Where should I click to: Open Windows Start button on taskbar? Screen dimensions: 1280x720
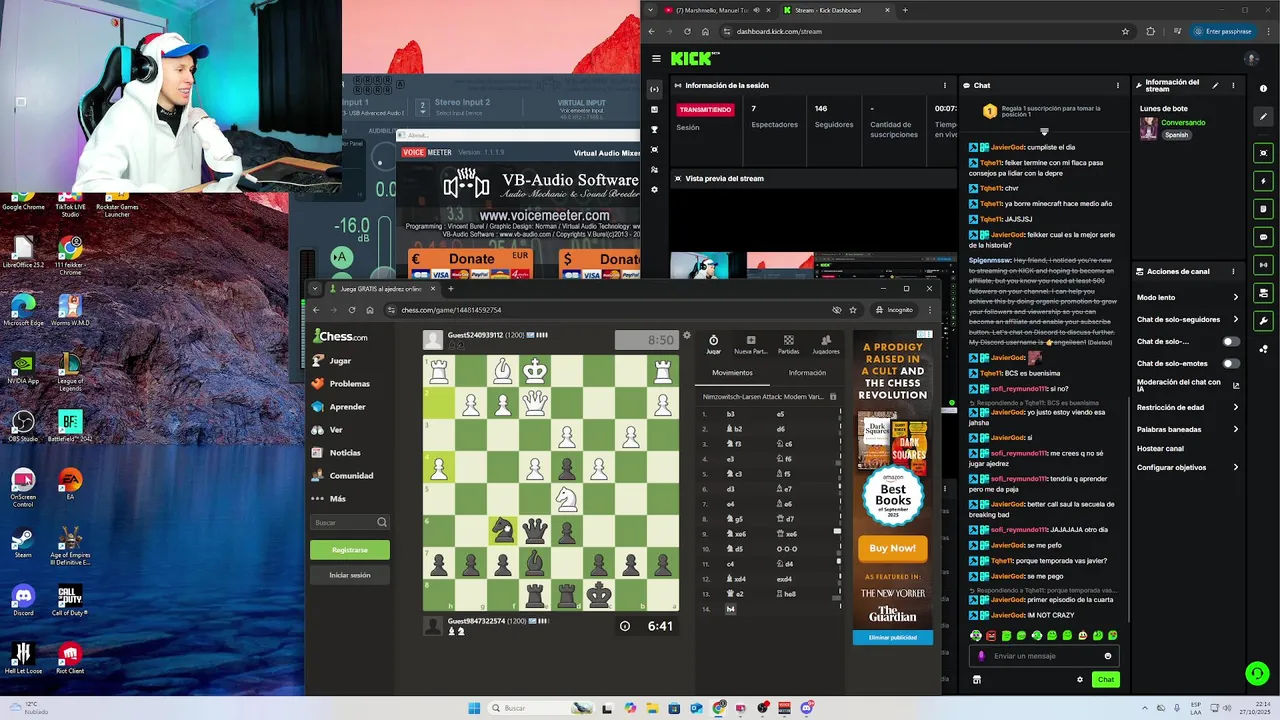point(474,708)
